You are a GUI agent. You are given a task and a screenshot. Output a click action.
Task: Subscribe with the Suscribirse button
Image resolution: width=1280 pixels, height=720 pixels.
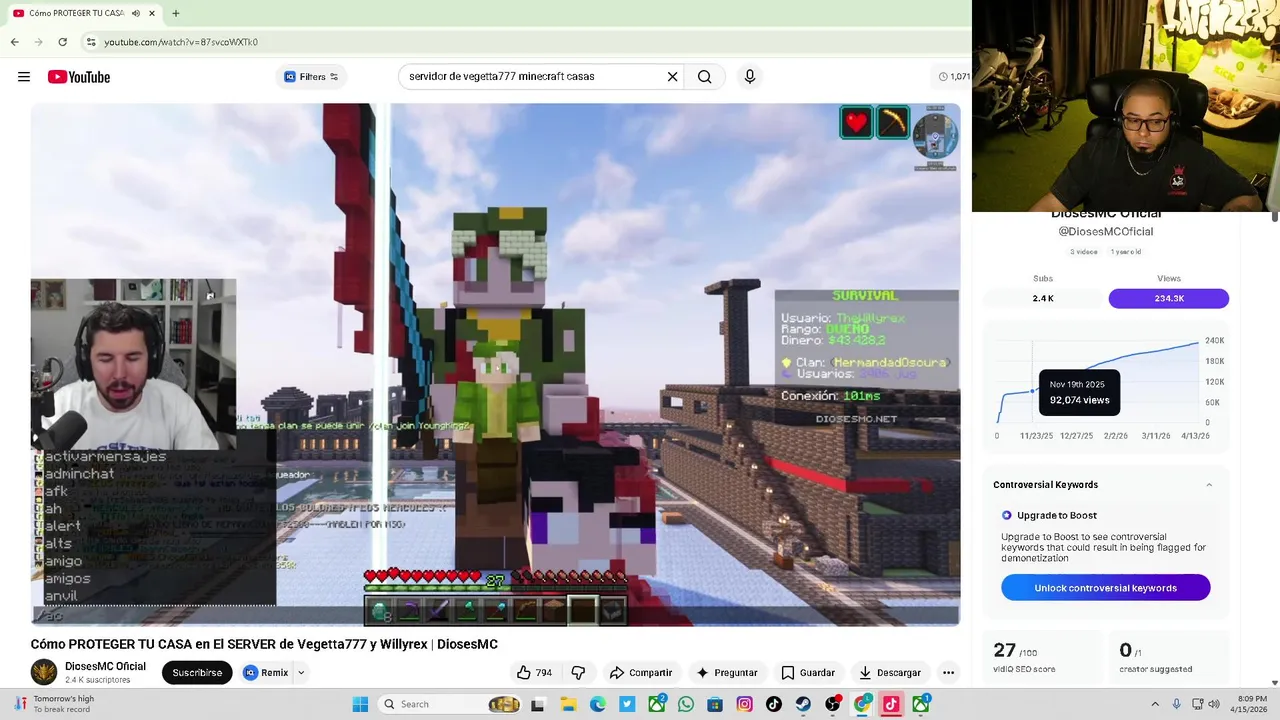(x=197, y=673)
